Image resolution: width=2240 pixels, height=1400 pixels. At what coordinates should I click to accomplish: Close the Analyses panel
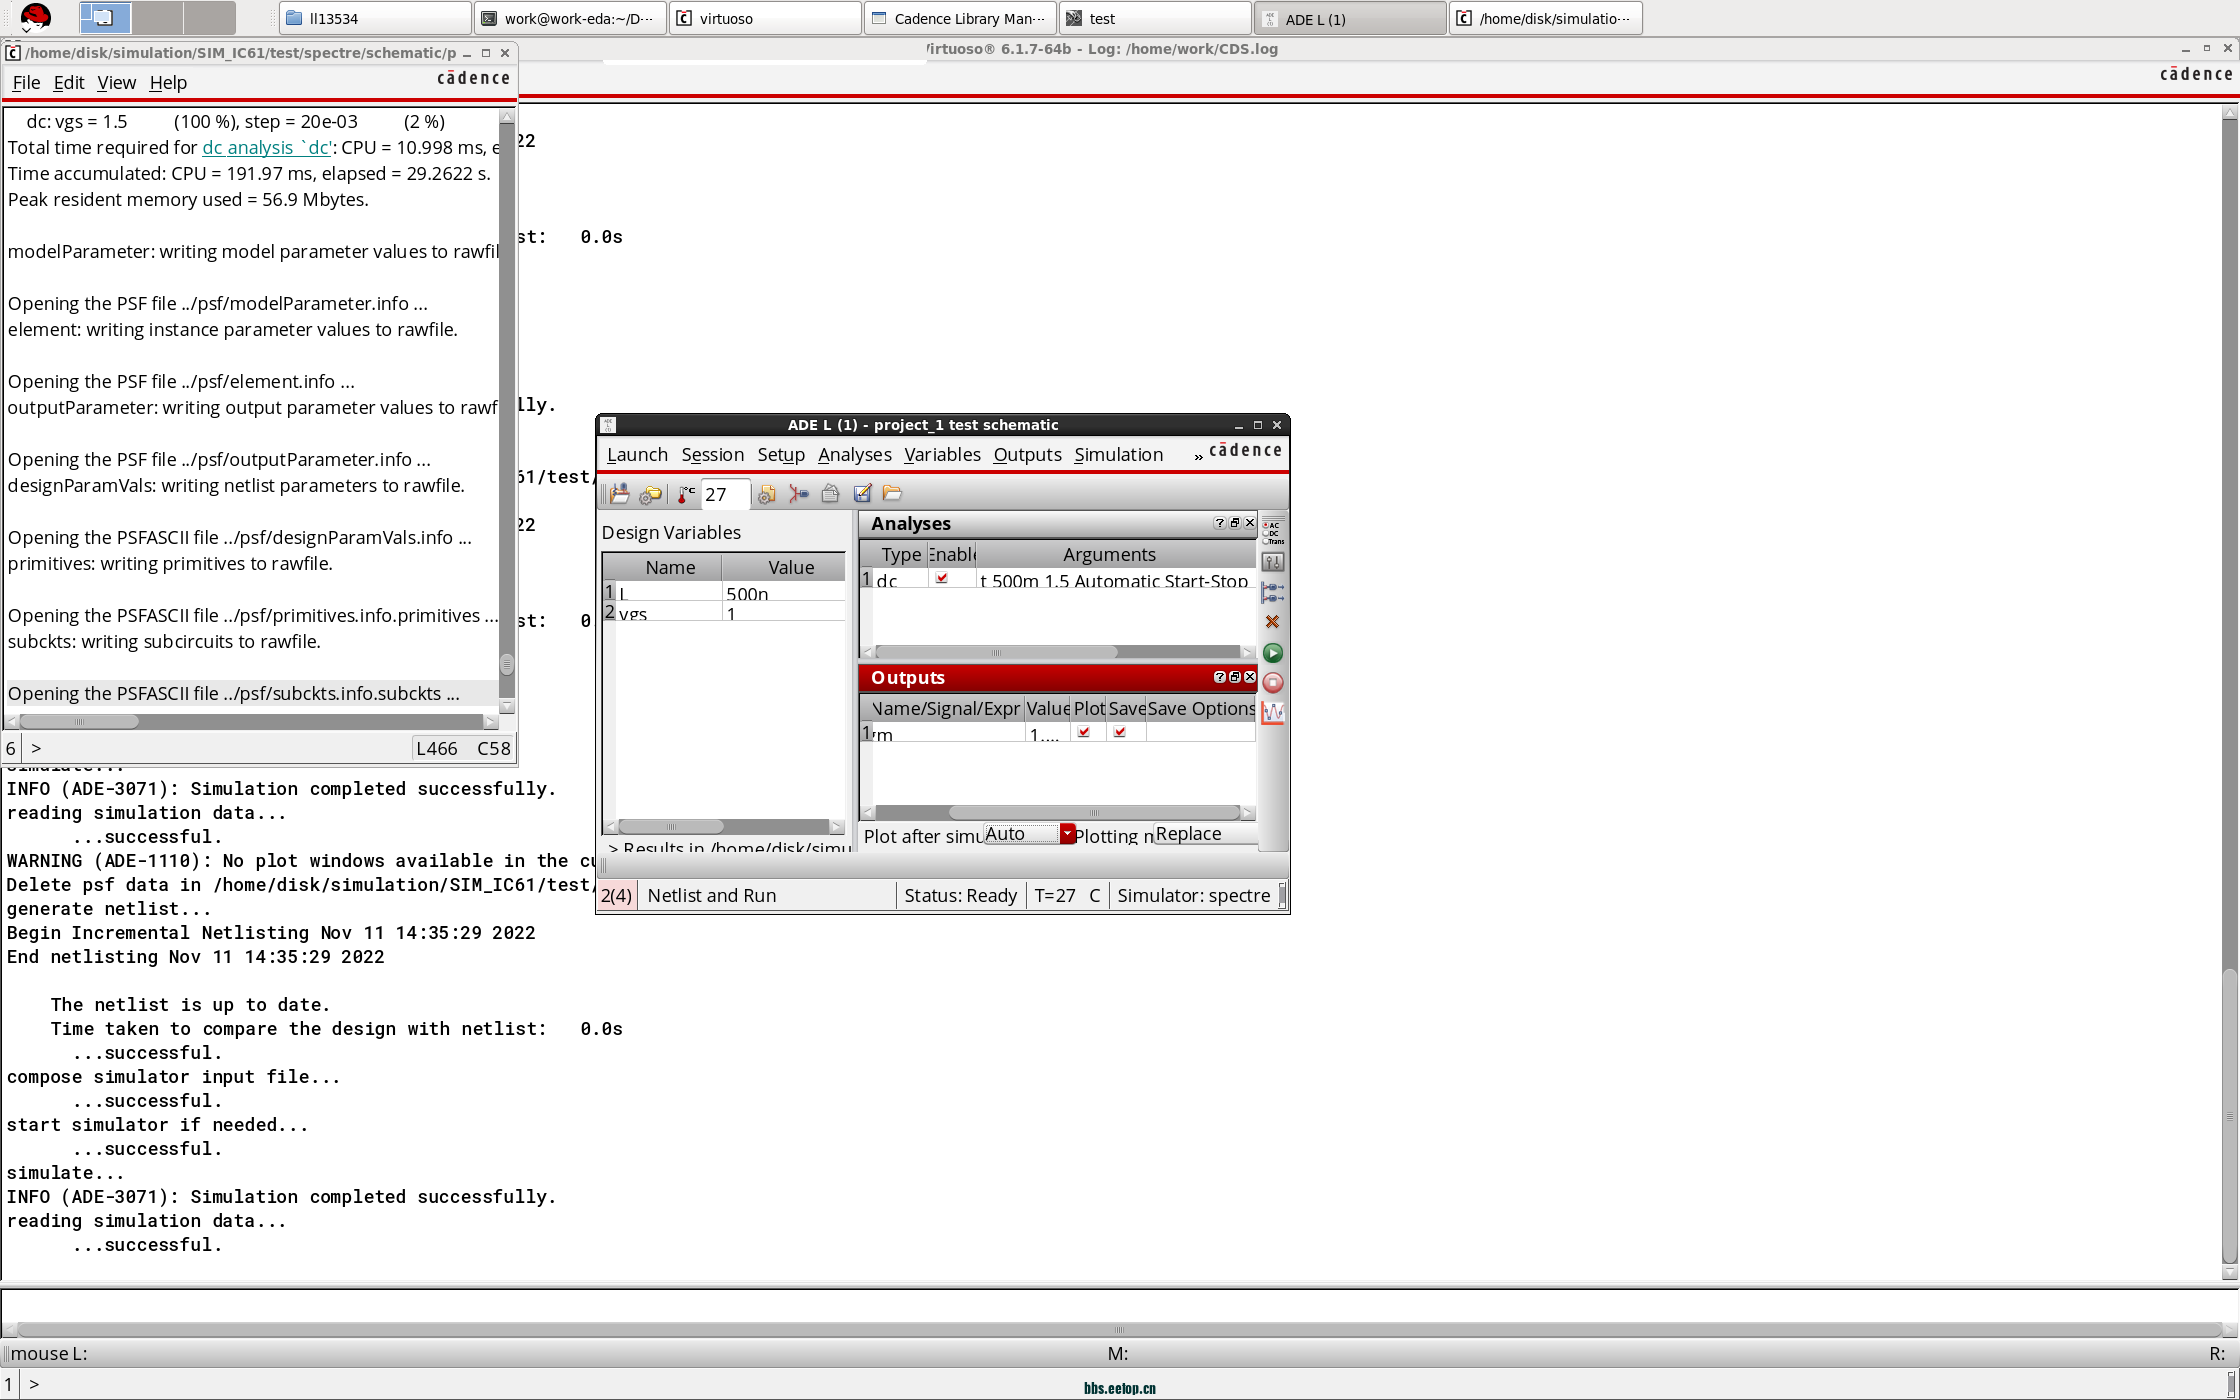coord(1250,523)
